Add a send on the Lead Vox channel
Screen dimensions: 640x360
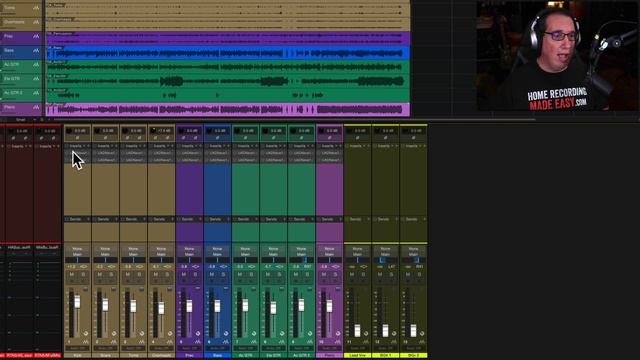[x=369, y=219]
